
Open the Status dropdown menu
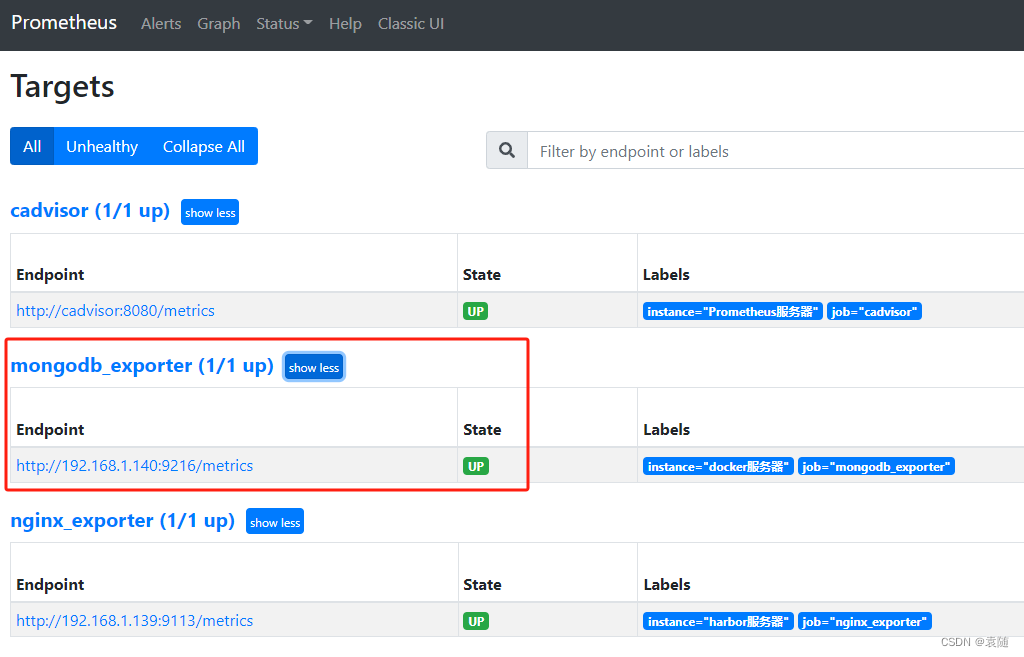point(284,23)
